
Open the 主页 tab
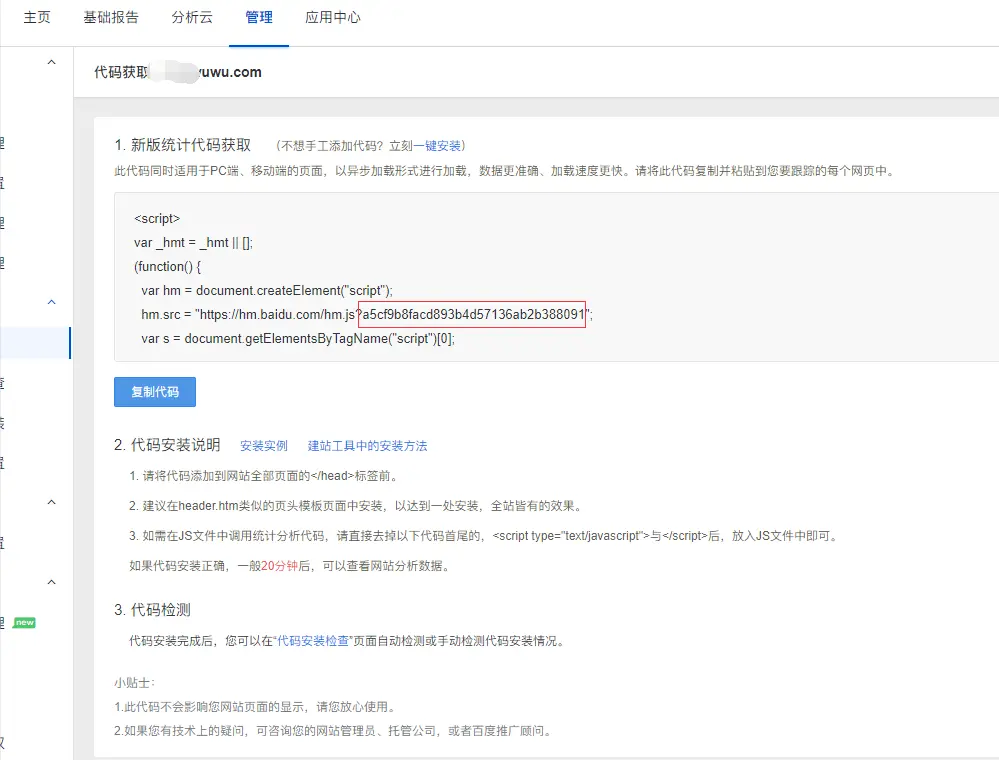(x=37, y=17)
